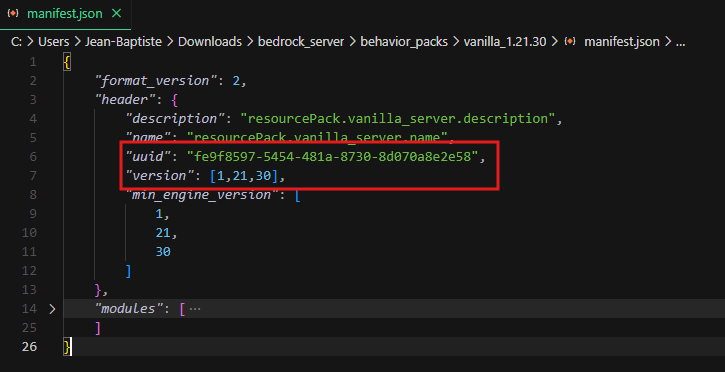
Task: Open the bedrock_server breadcrumb segment
Action: coord(301,42)
